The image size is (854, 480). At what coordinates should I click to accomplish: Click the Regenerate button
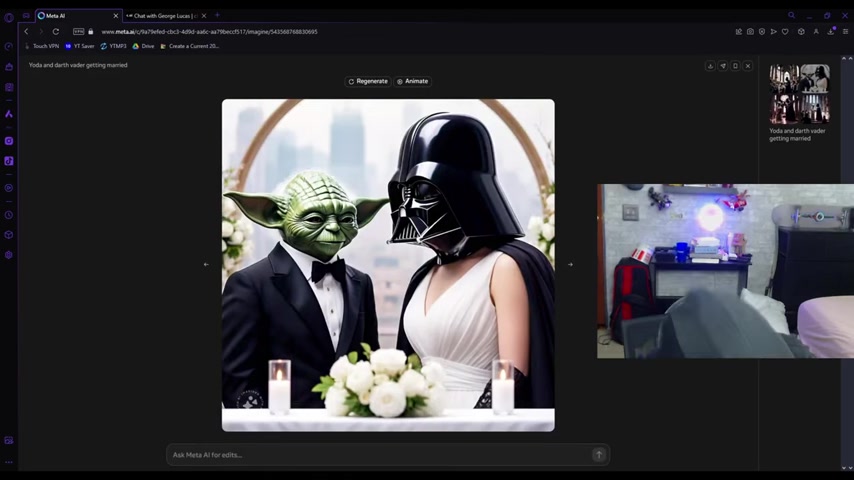coord(368,81)
